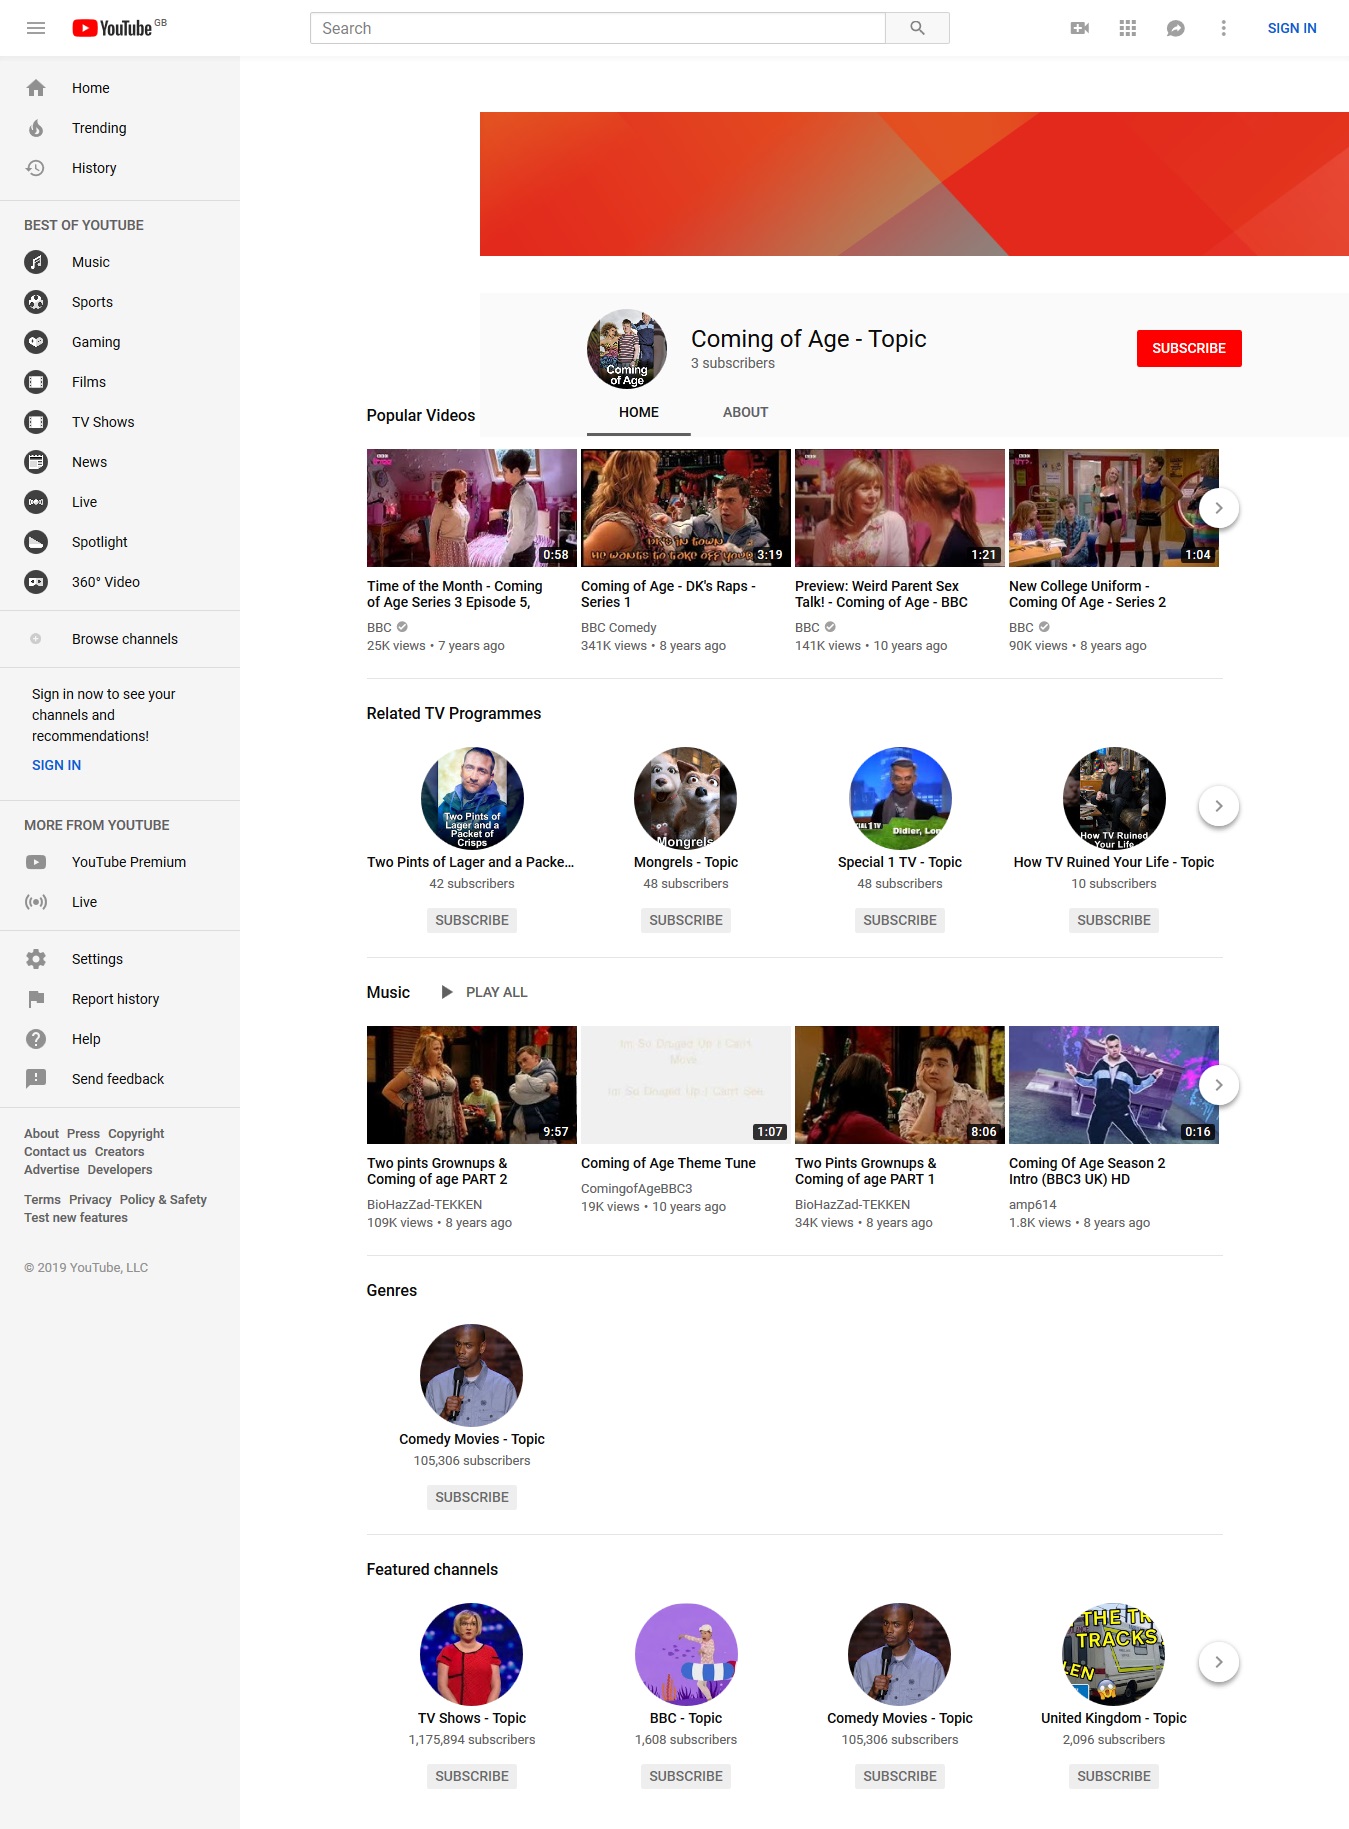
Task: Open Live under More from YouTube
Action: click(x=120, y=902)
